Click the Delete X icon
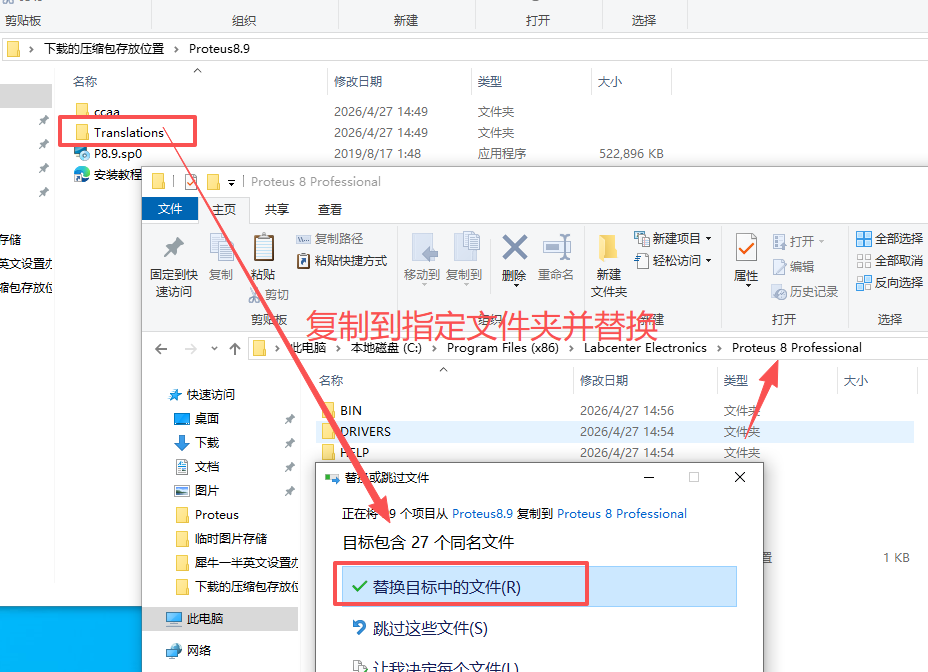 point(514,247)
